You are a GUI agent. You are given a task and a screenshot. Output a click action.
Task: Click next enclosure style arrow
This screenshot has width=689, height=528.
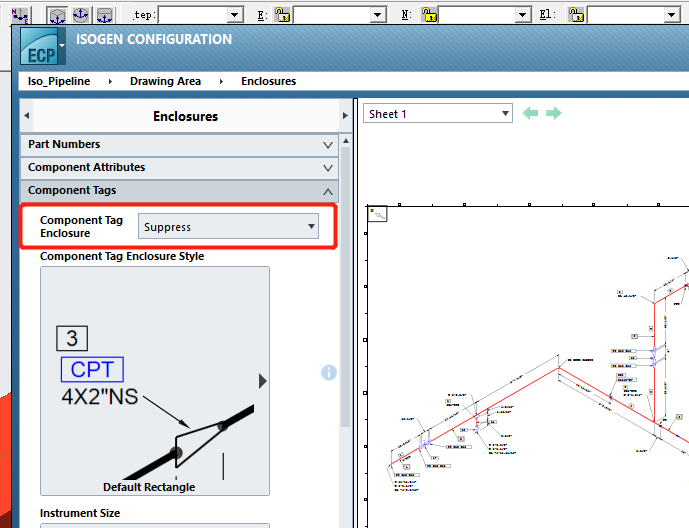pyautogui.click(x=262, y=381)
